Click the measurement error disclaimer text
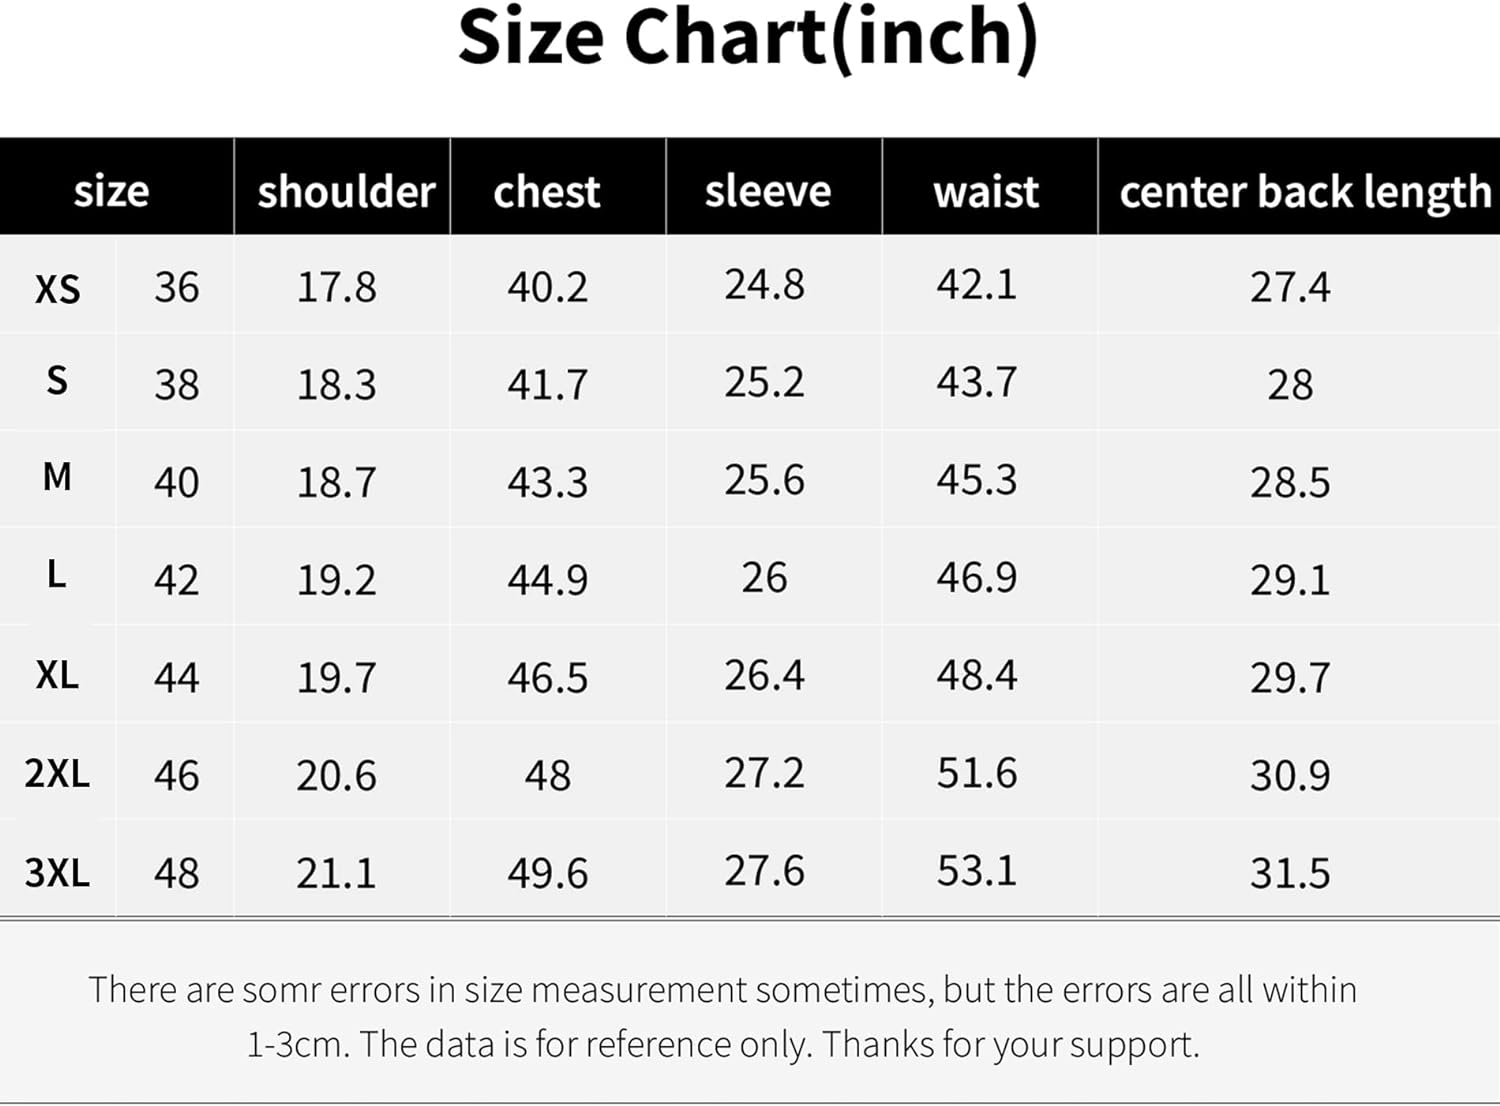Screen dimensions: 1500x1106 pos(723,1016)
